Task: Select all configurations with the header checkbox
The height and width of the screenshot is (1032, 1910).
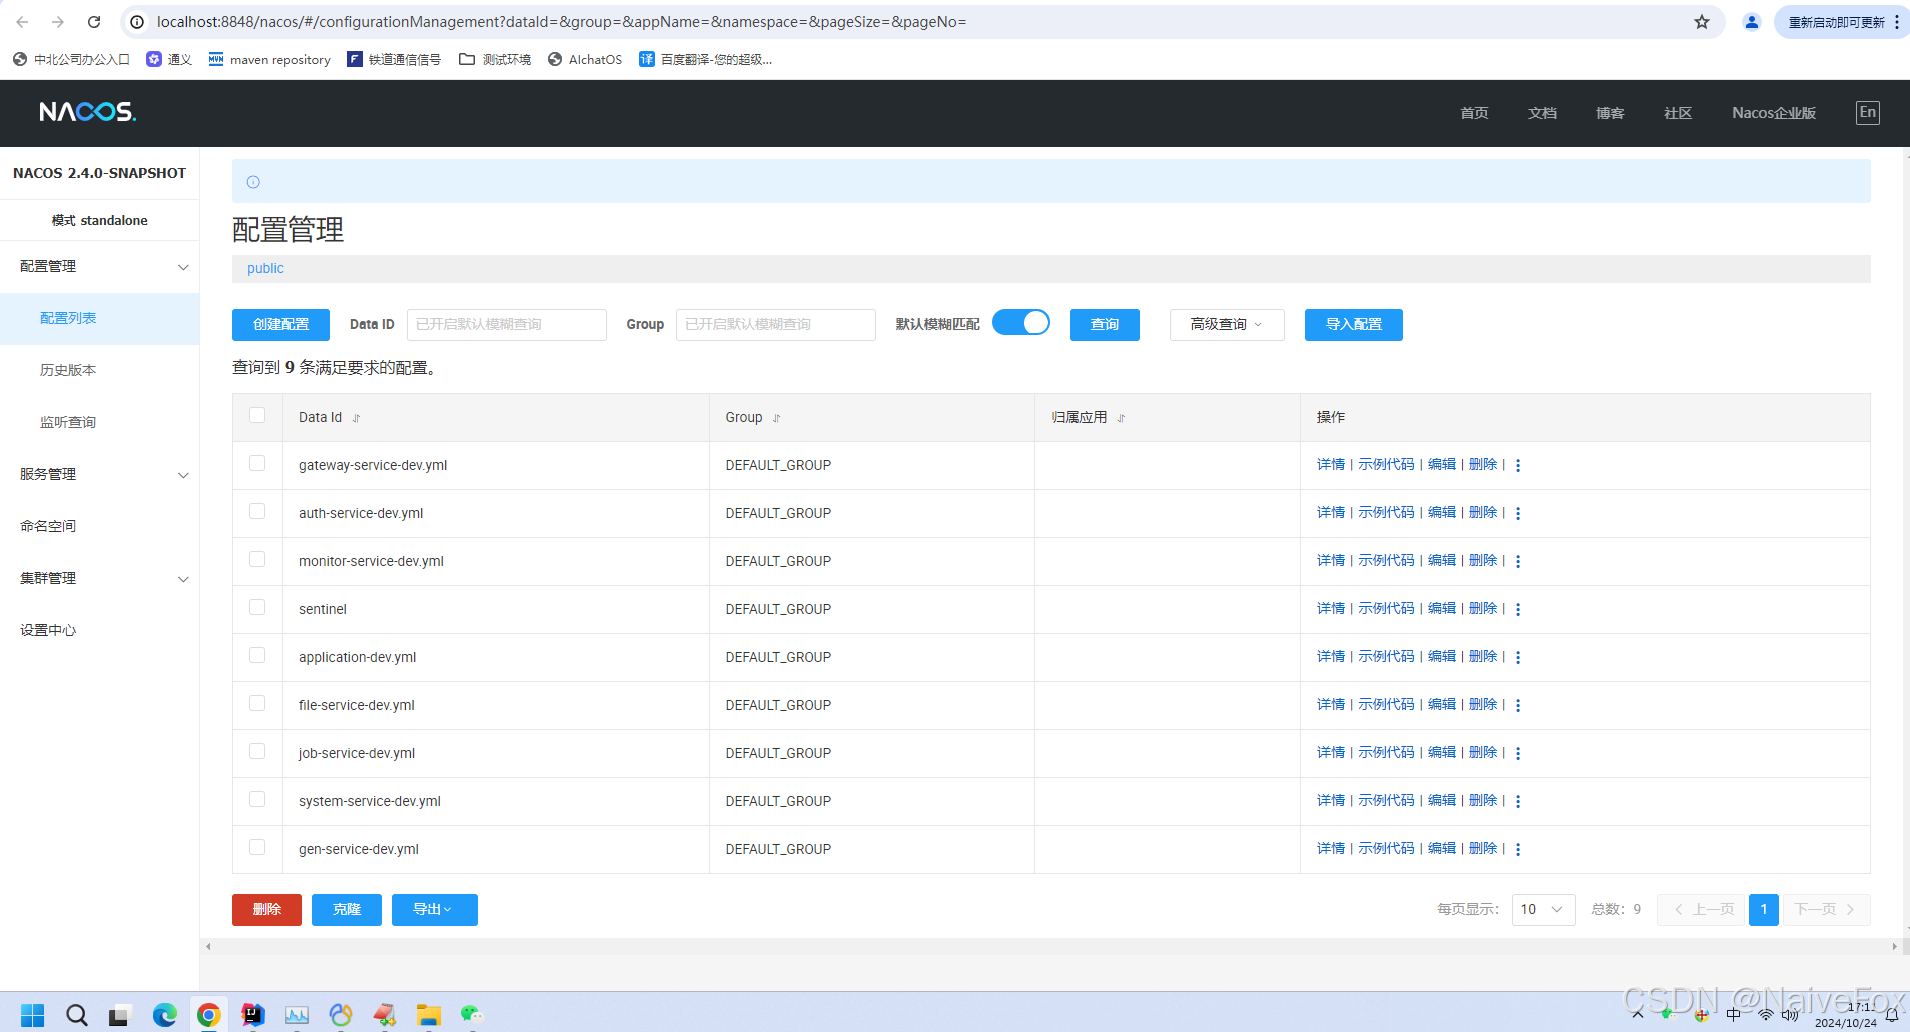Action: pos(257,414)
